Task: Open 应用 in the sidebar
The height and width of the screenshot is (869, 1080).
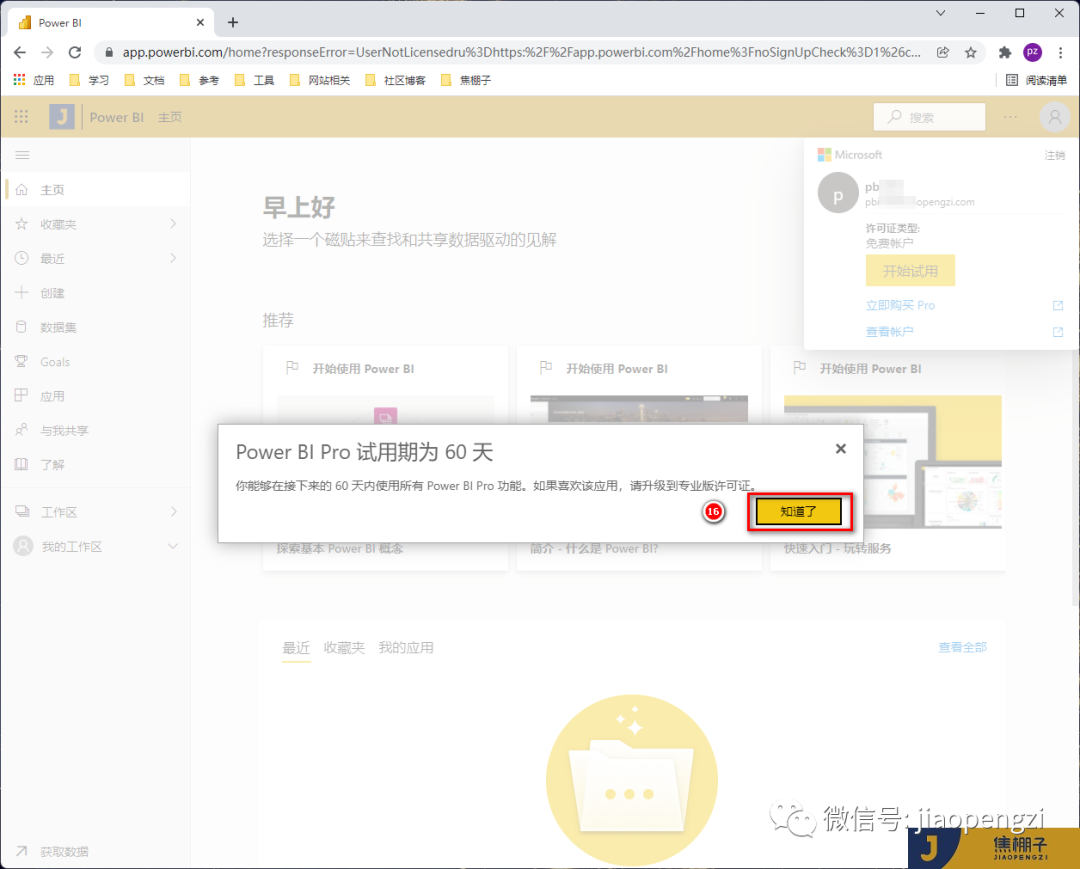Action: point(96,396)
